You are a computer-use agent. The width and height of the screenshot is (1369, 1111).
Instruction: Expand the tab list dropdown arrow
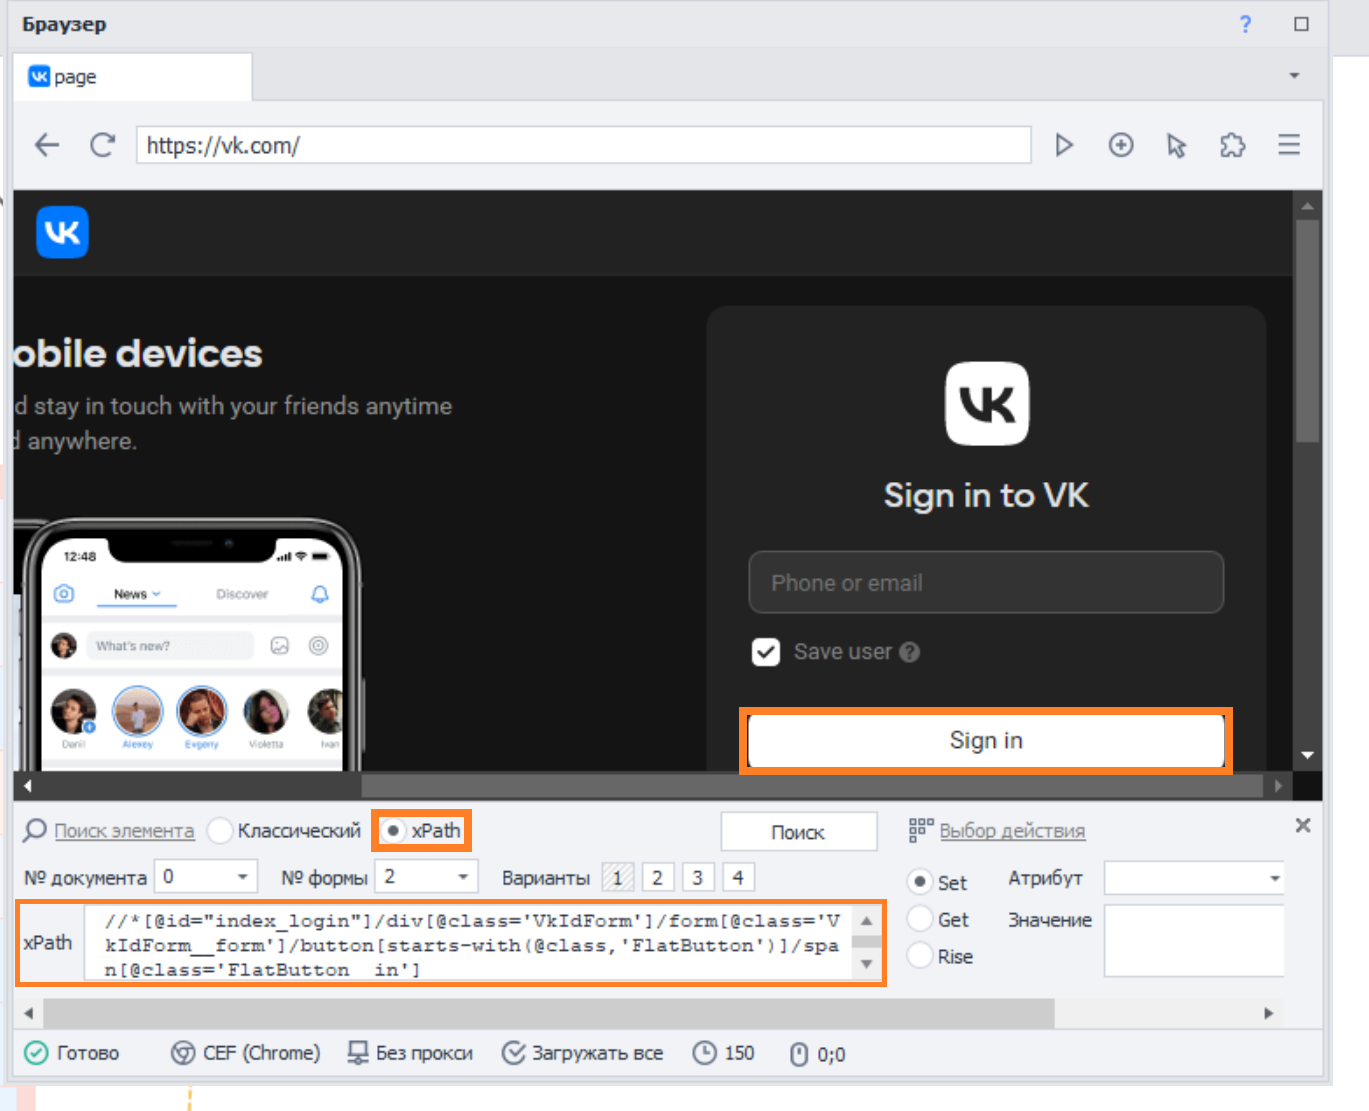click(x=1294, y=76)
